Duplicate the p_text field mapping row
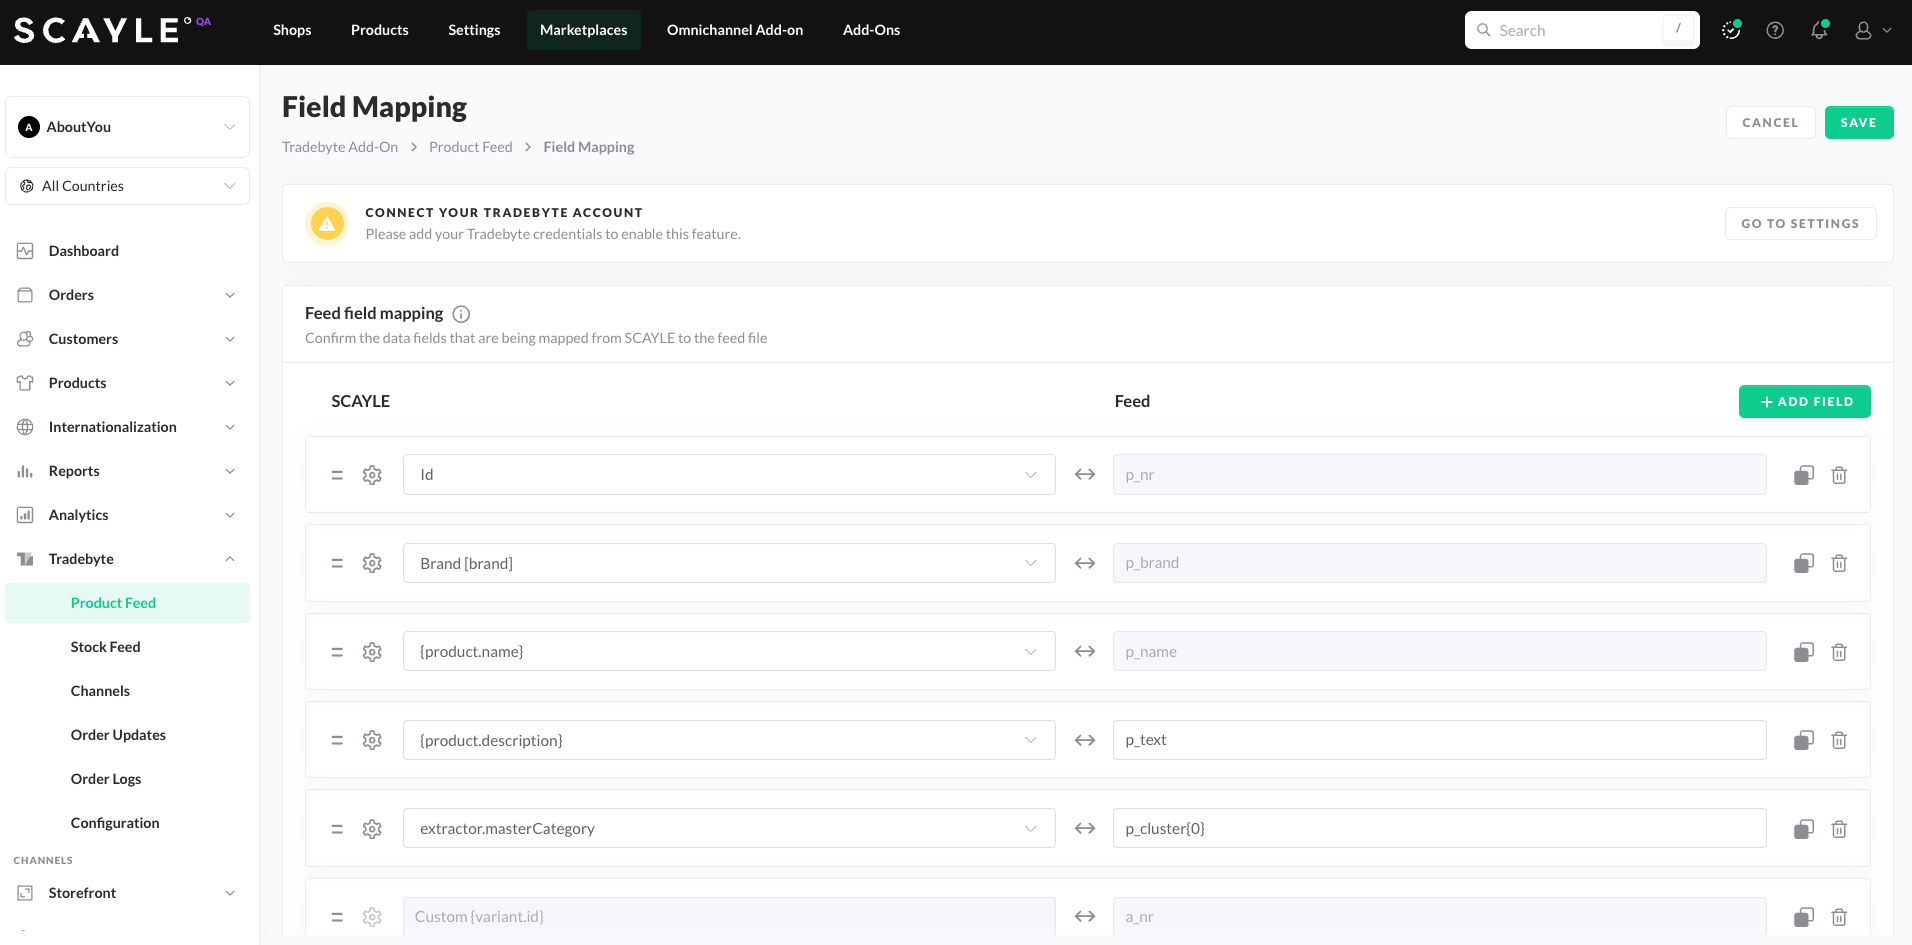 pyautogui.click(x=1803, y=741)
